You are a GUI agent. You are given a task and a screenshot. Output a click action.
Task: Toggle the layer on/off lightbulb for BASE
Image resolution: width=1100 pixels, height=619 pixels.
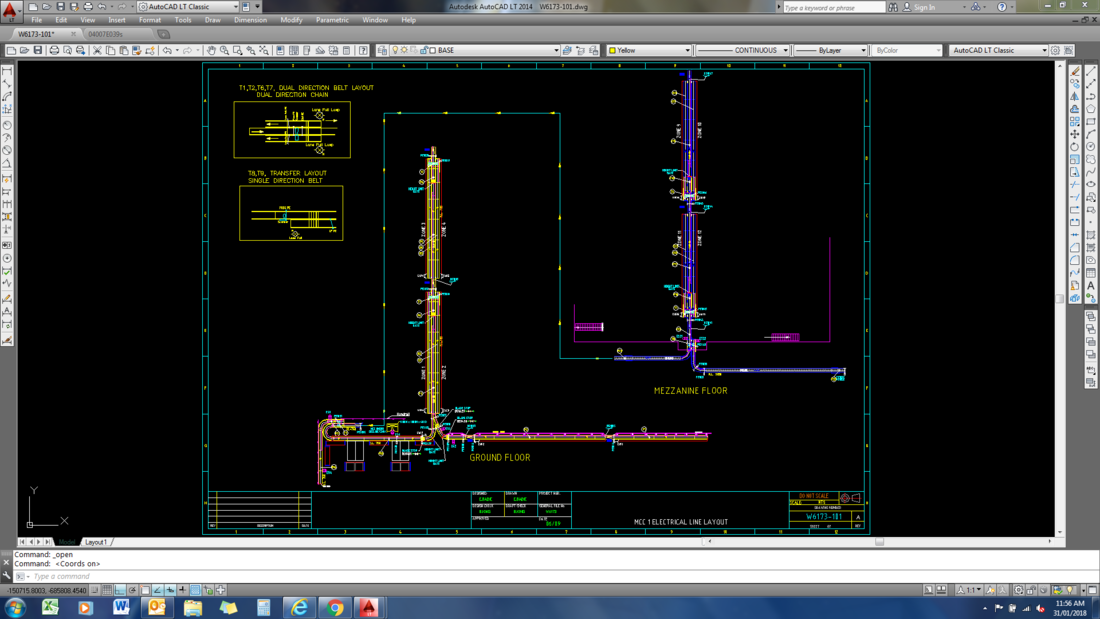coord(395,51)
